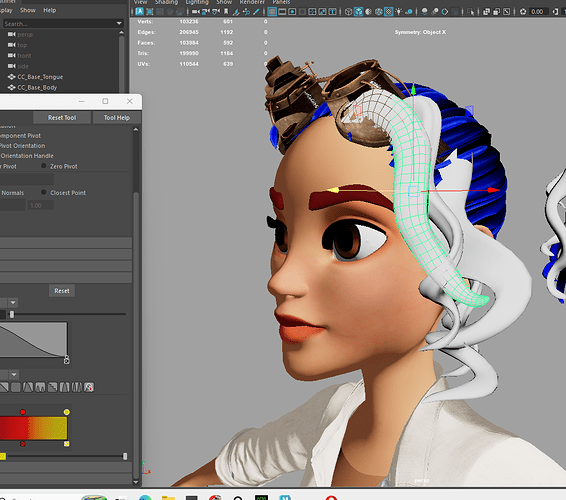Select the last falloff curve preset icon
This screenshot has height=500, width=566.
tap(89, 387)
